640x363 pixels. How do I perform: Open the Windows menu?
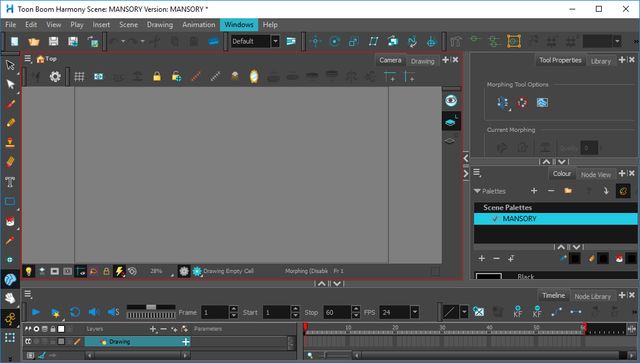239,24
